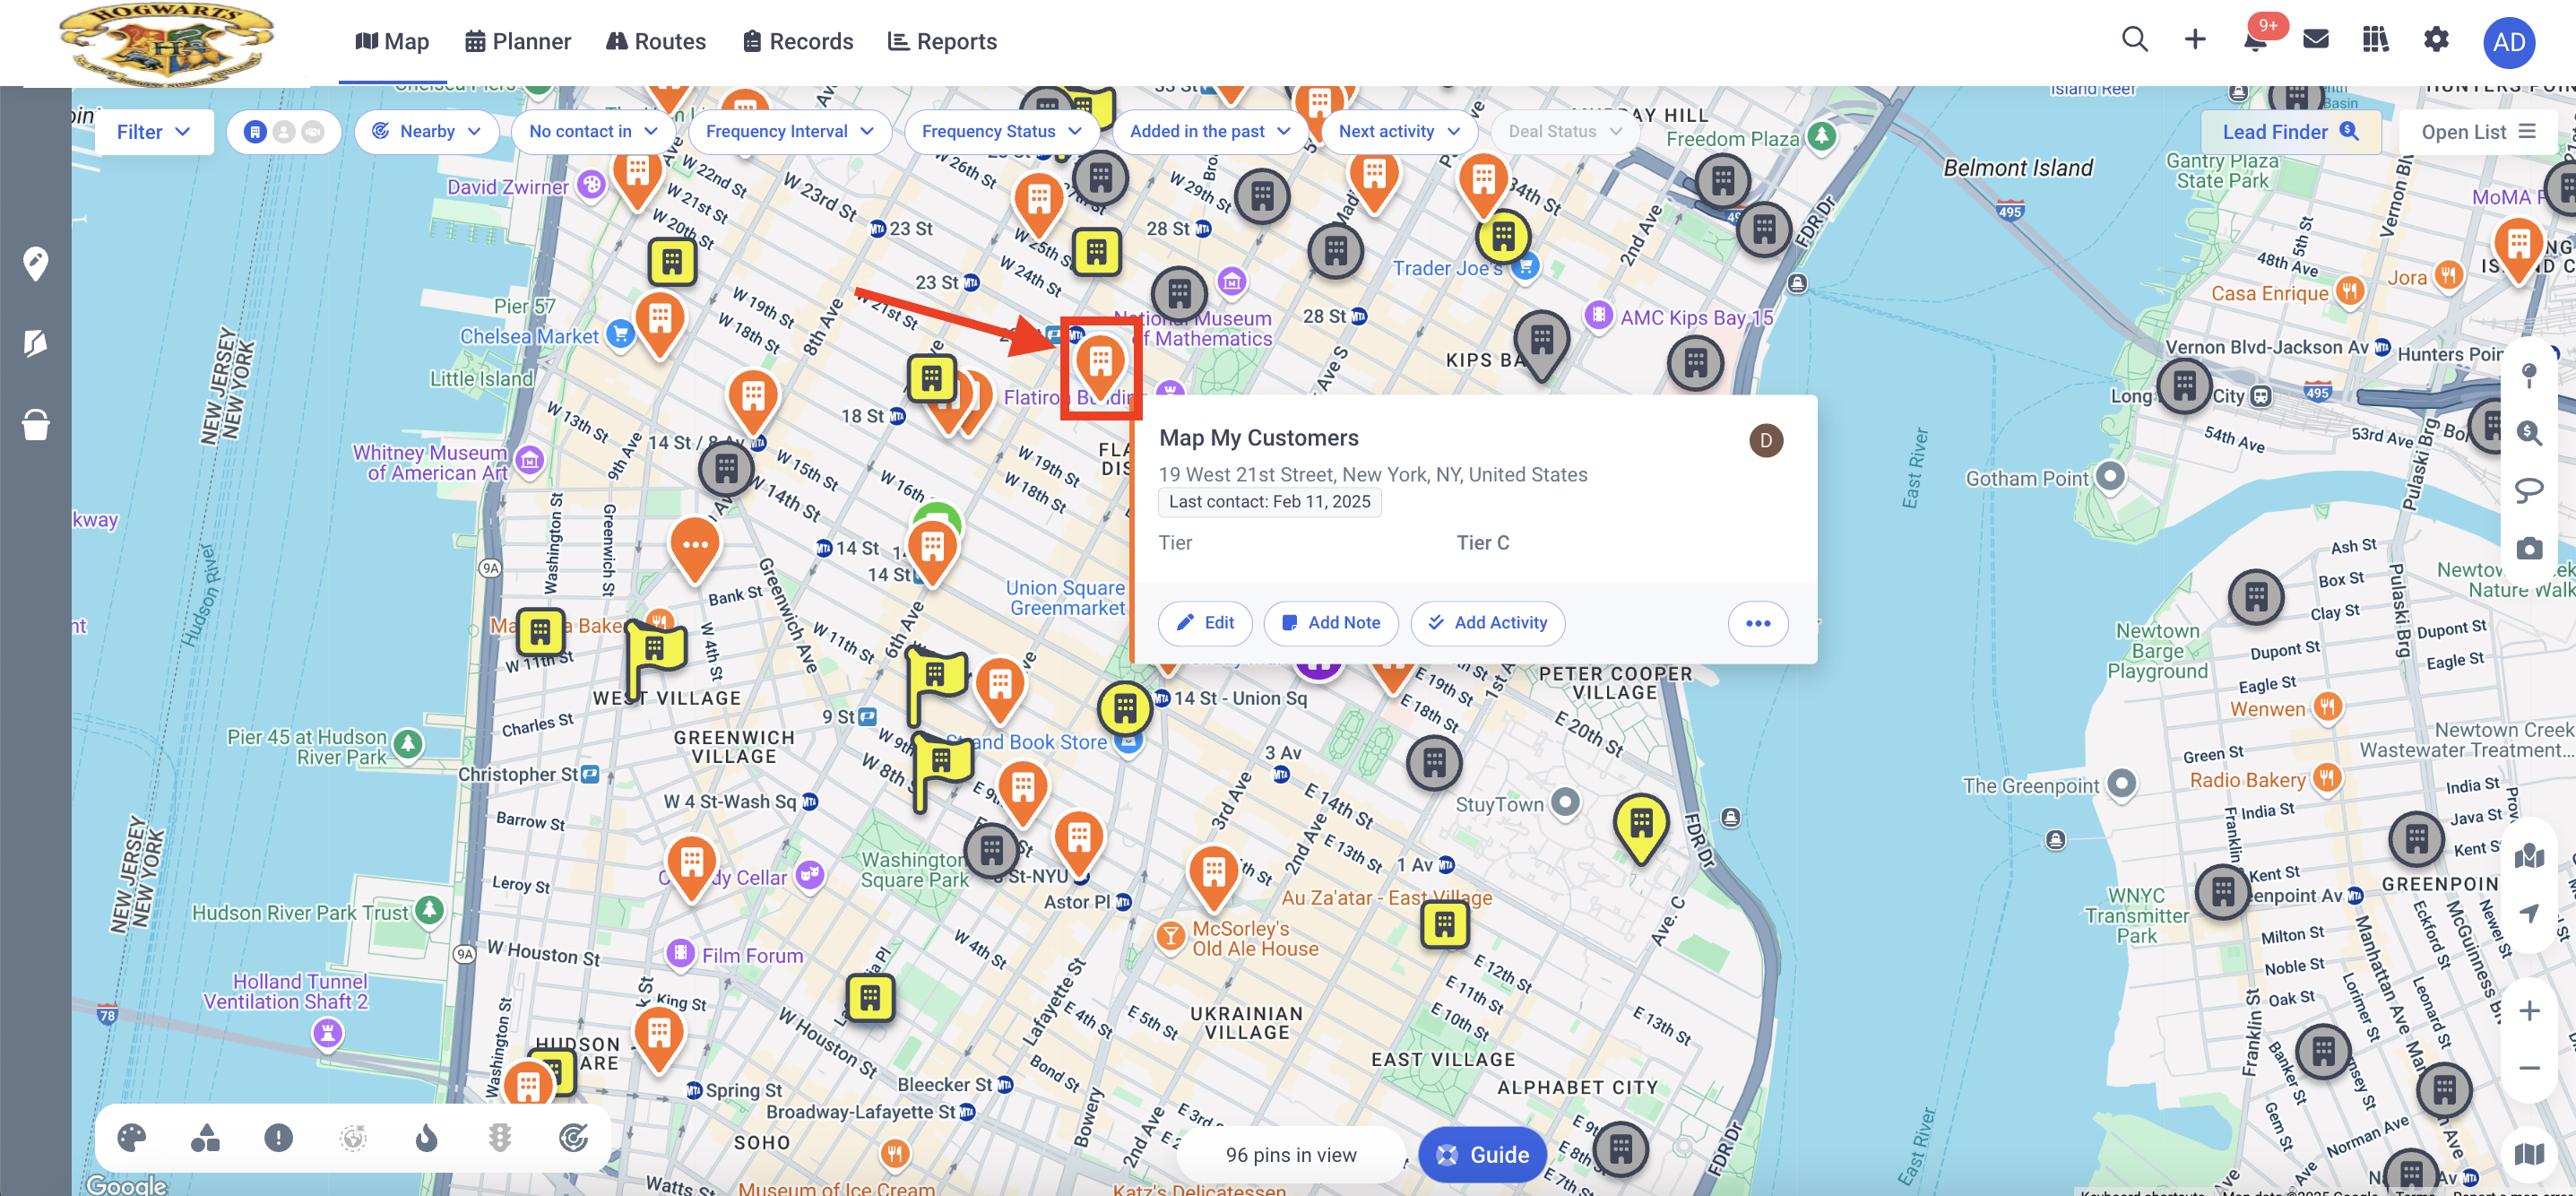Open notifications bell with 9+ badge

coord(2256,39)
